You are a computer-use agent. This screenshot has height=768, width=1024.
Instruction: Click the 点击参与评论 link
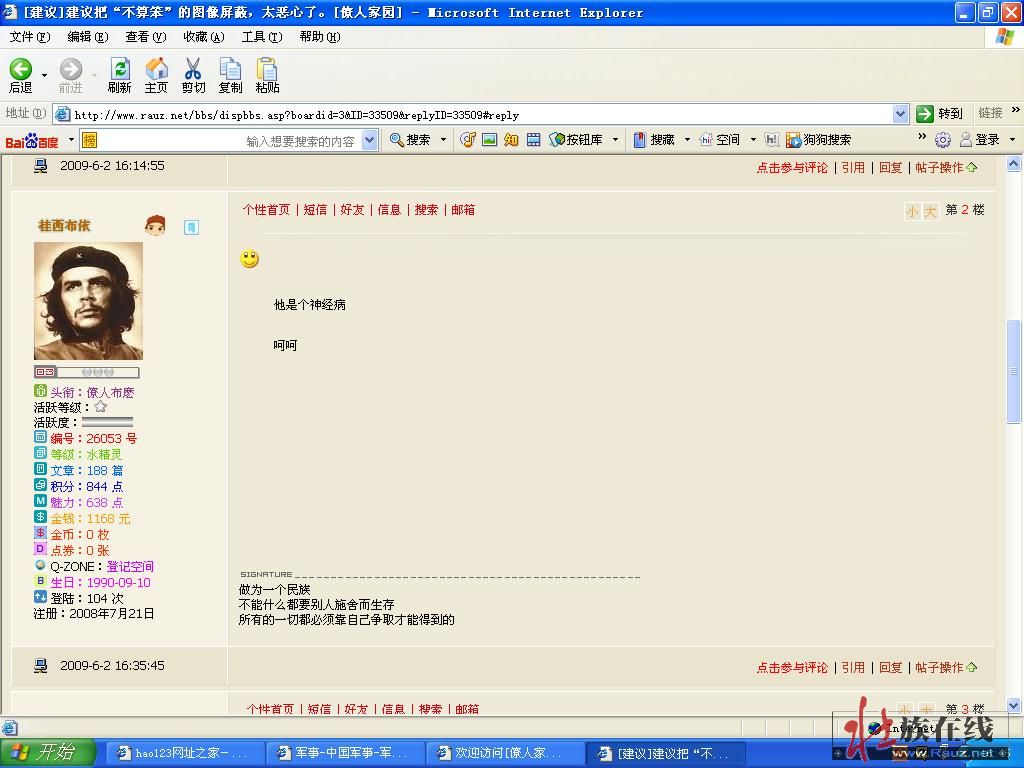tap(792, 167)
